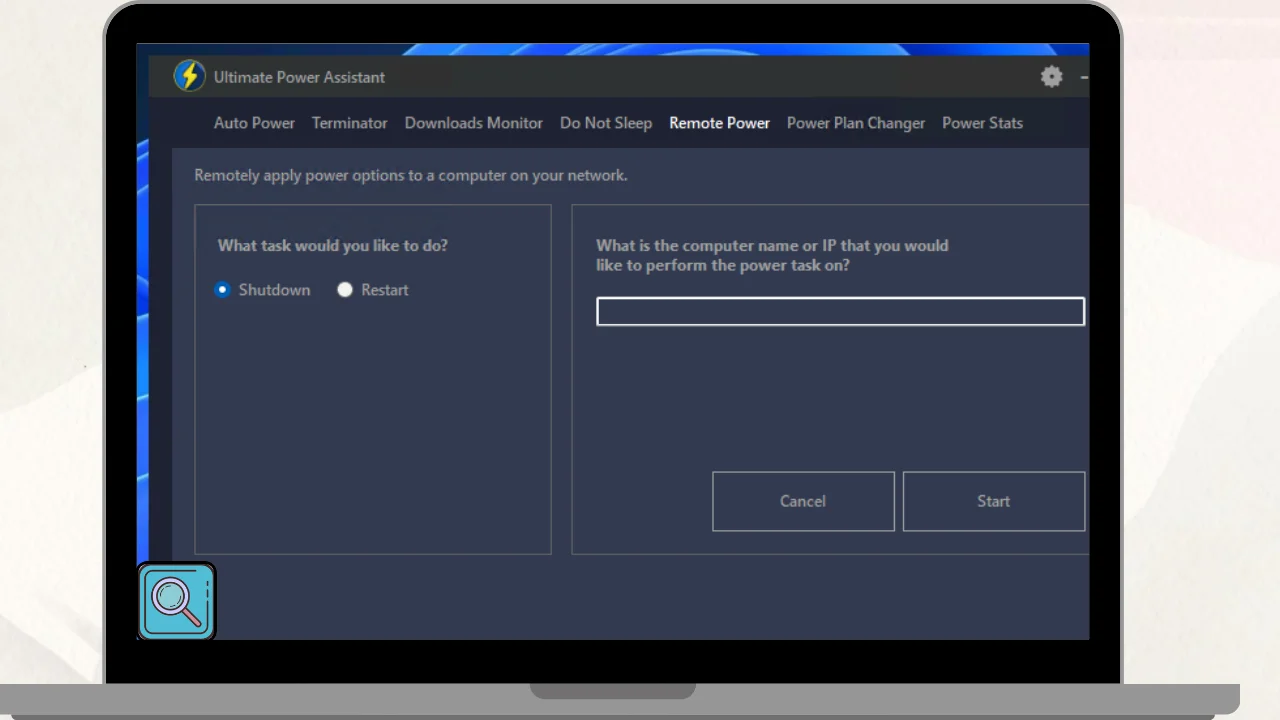Image resolution: width=1280 pixels, height=720 pixels.
Task: Click the 'Remotely apply power options' description
Action: pos(410,175)
